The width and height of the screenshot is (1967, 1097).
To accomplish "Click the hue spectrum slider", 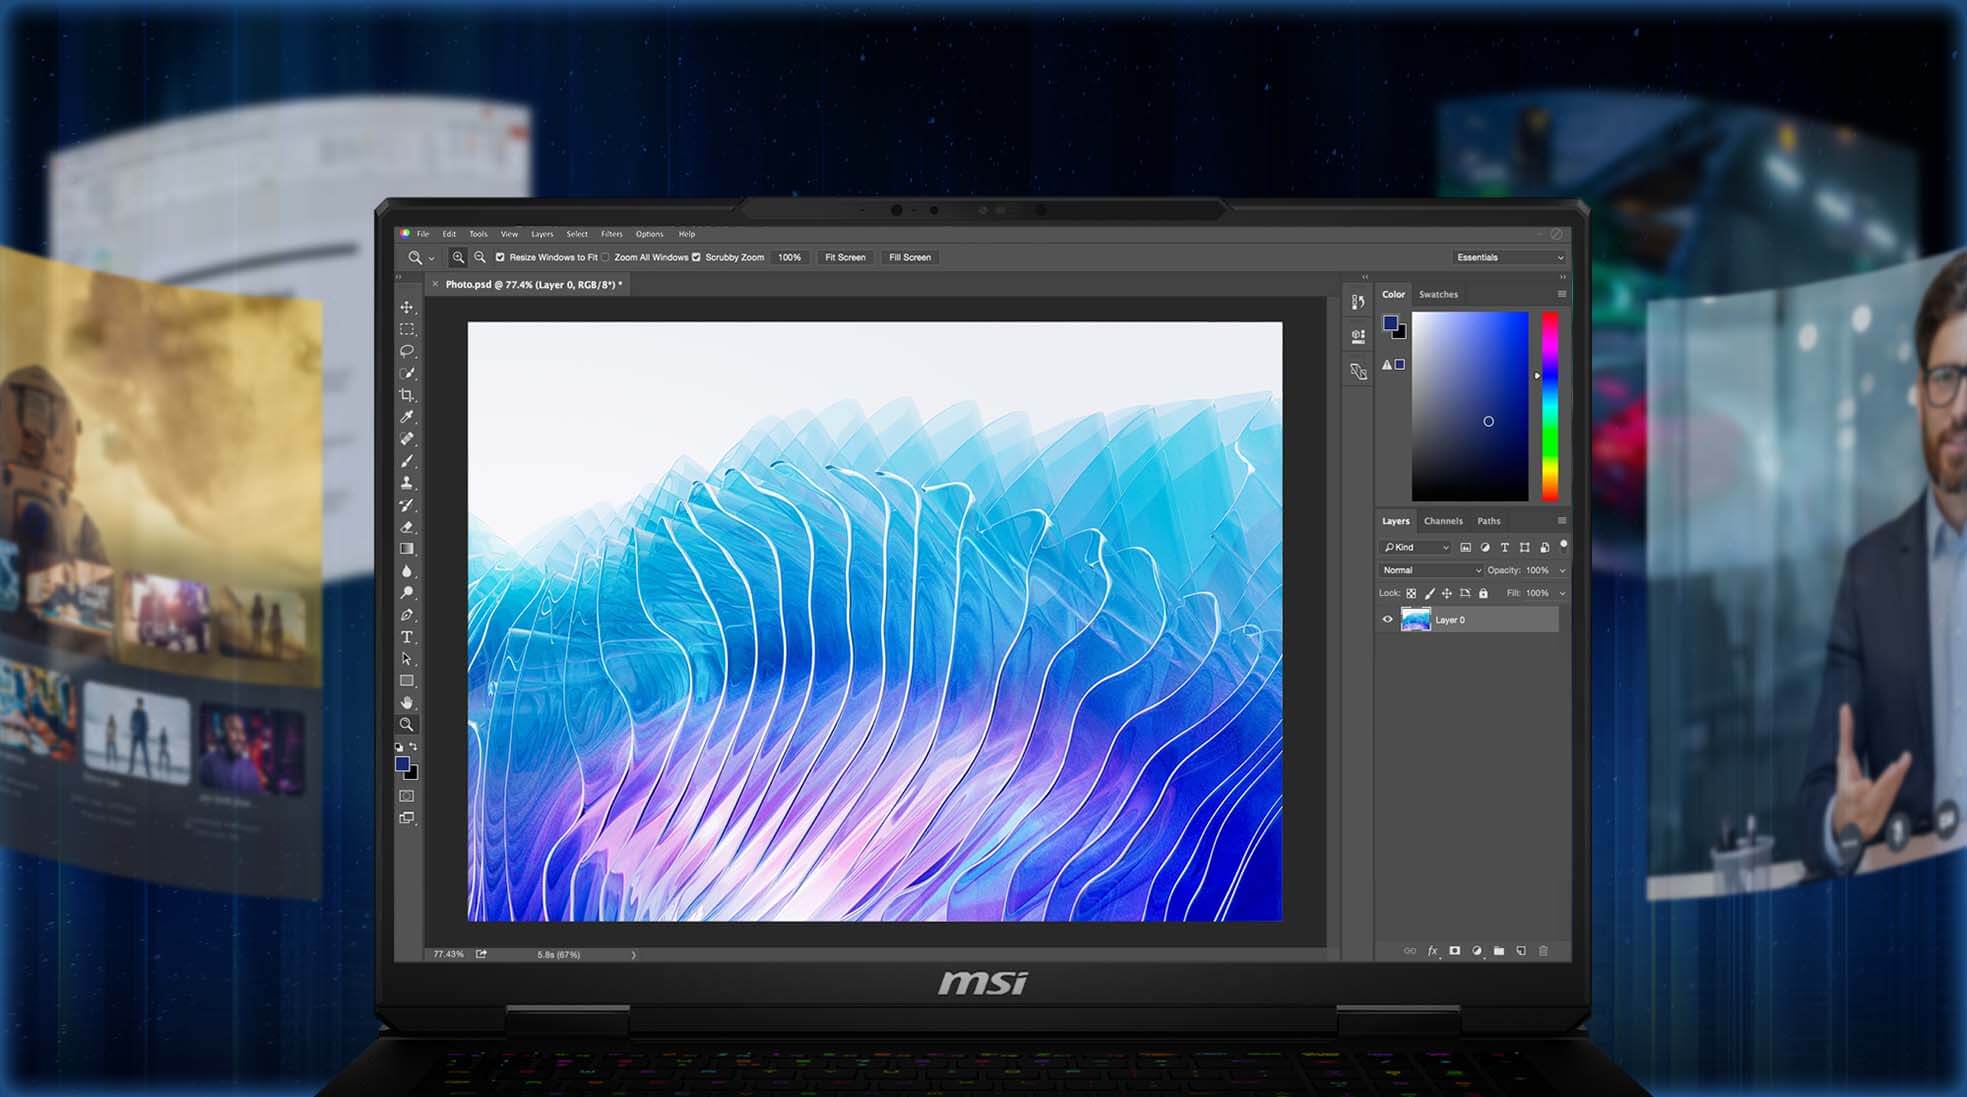I will pyautogui.click(x=1550, y=406).
